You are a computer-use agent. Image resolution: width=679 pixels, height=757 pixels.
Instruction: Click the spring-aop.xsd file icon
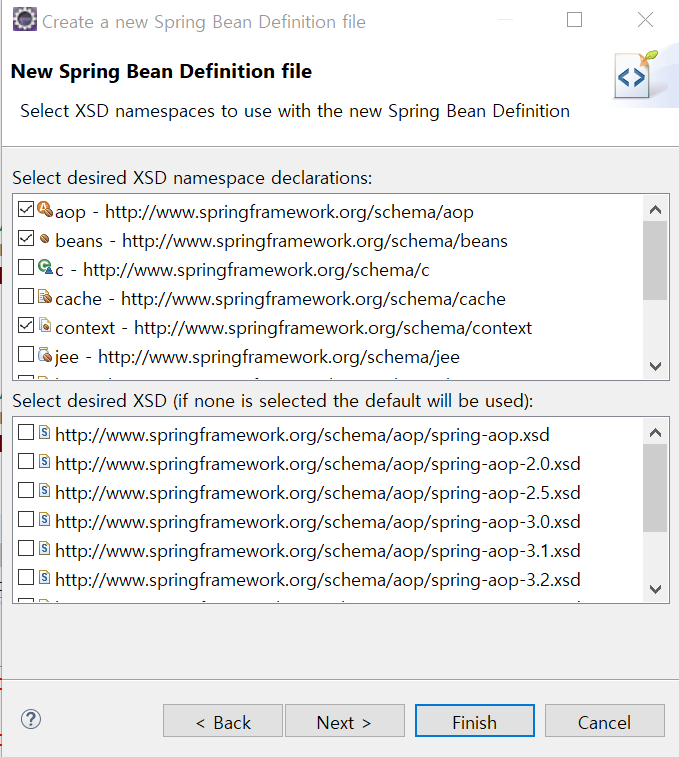[x=44, y=432]
